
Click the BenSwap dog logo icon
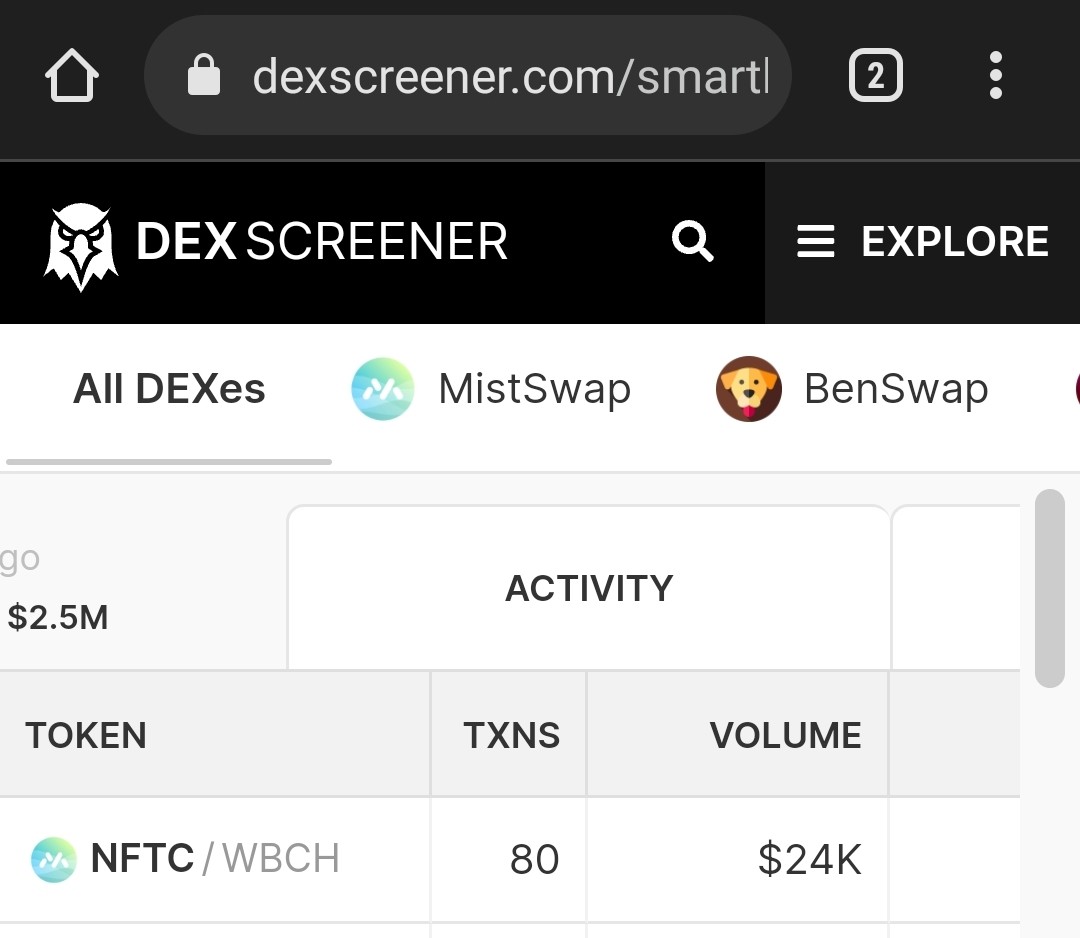click(748, 388)
